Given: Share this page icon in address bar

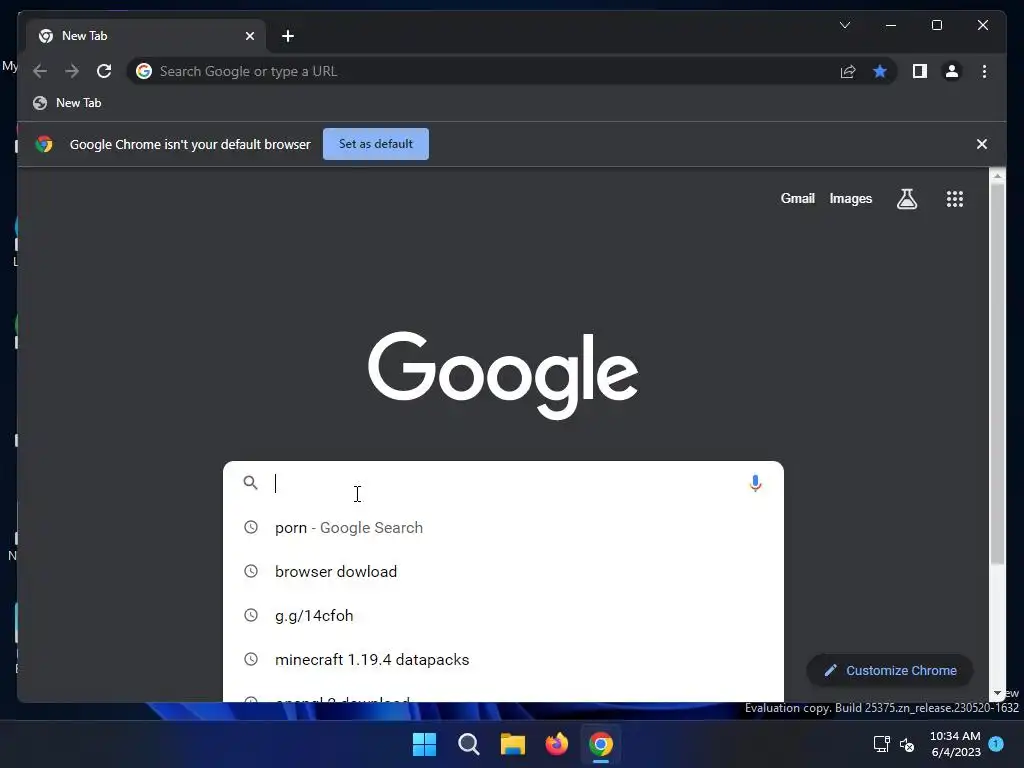Looking at the screenshot, I should coord(848,71).
